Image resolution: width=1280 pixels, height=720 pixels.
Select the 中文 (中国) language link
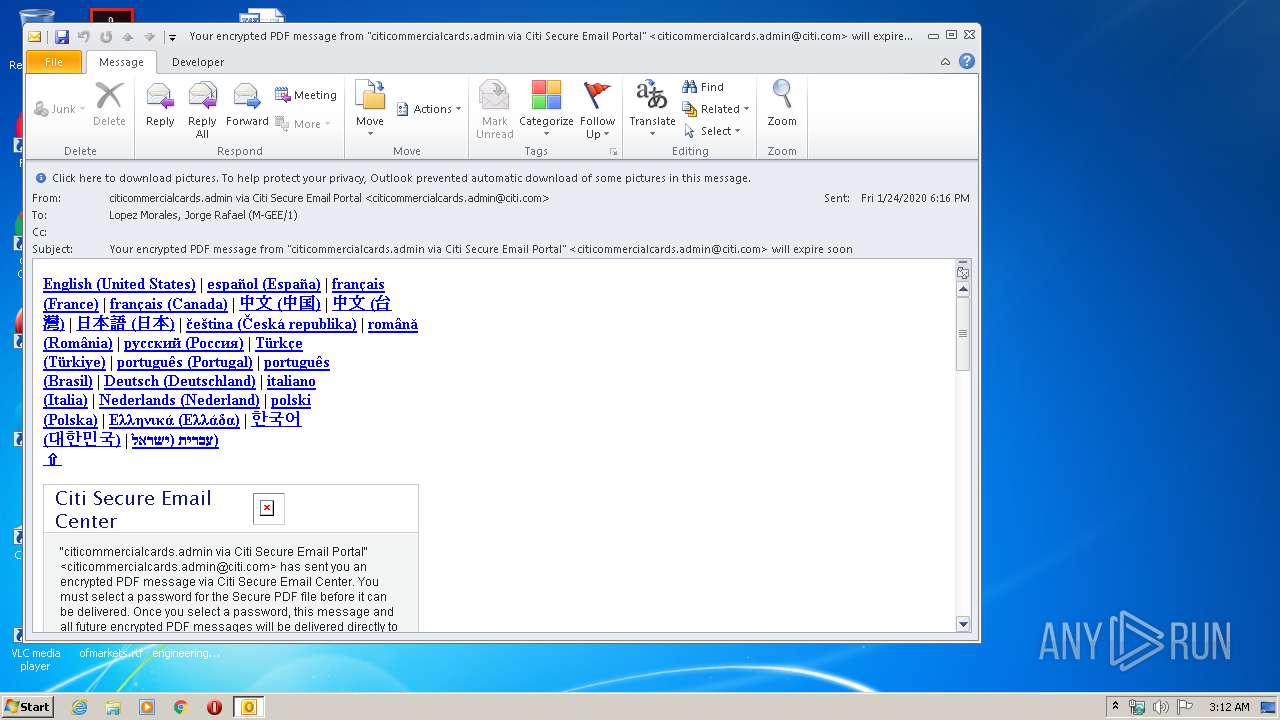(x=280, y=303)
